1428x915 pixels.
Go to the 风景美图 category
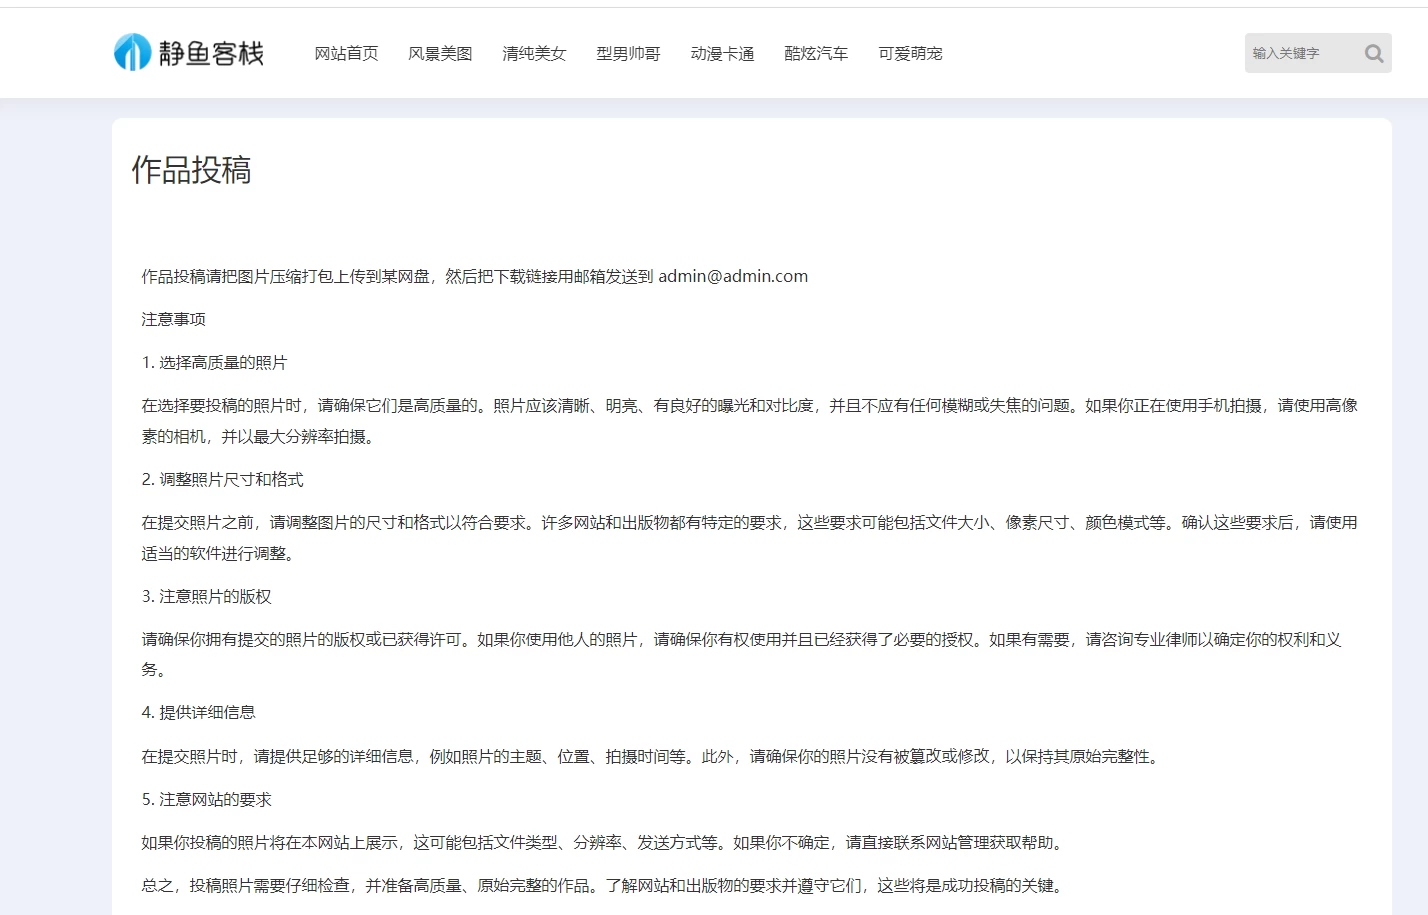click(x=440, y=54)
